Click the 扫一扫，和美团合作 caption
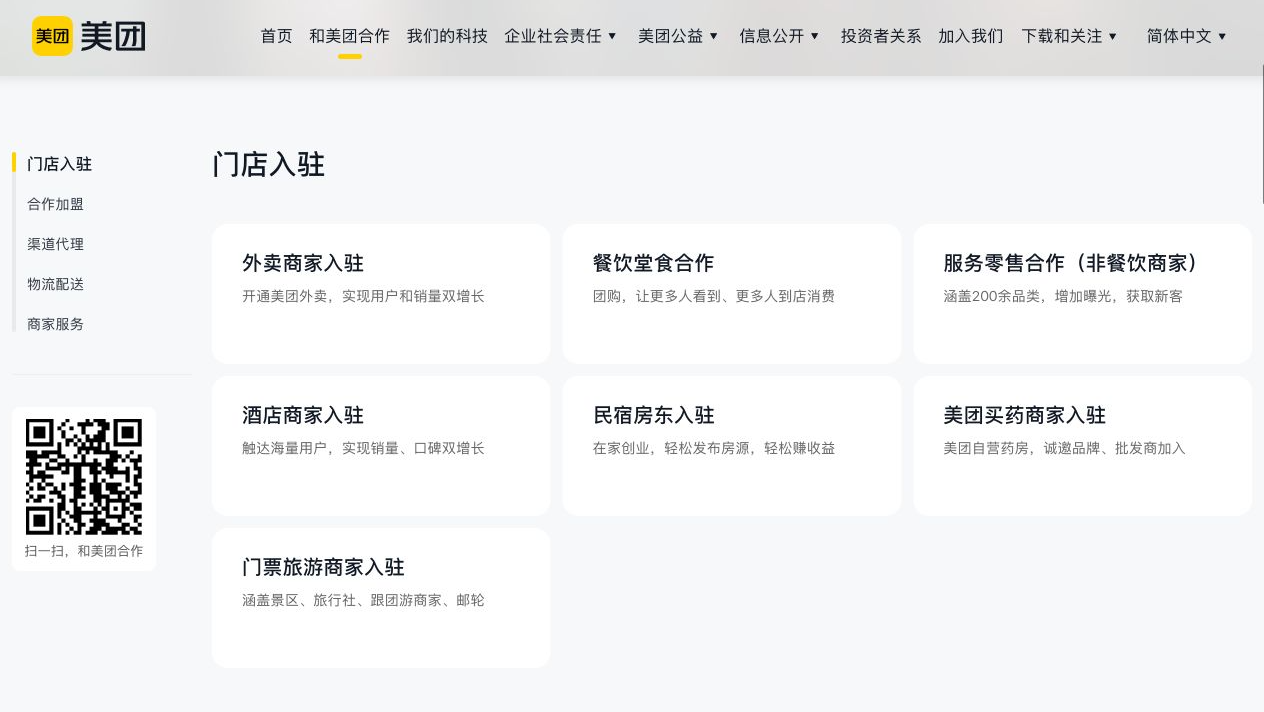This screenshot has height=712, width=1264. click(84, 551)
